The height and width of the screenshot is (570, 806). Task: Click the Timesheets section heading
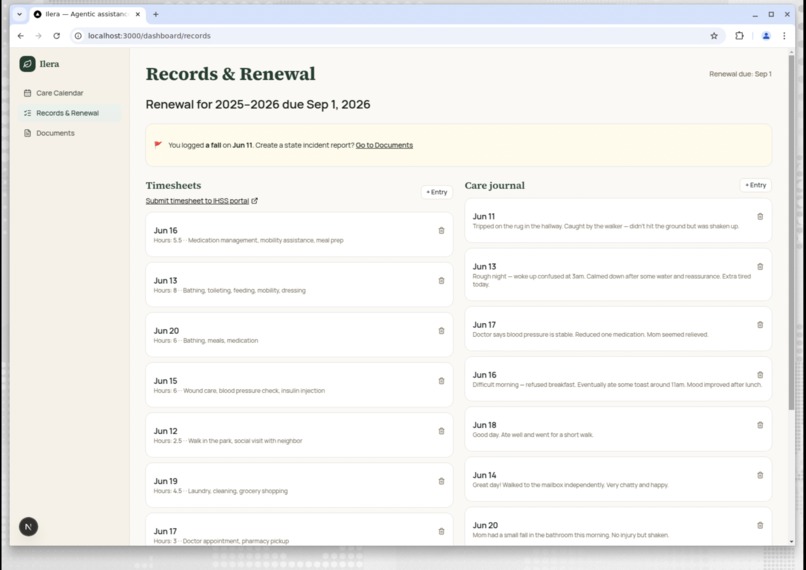pos(173,186)
